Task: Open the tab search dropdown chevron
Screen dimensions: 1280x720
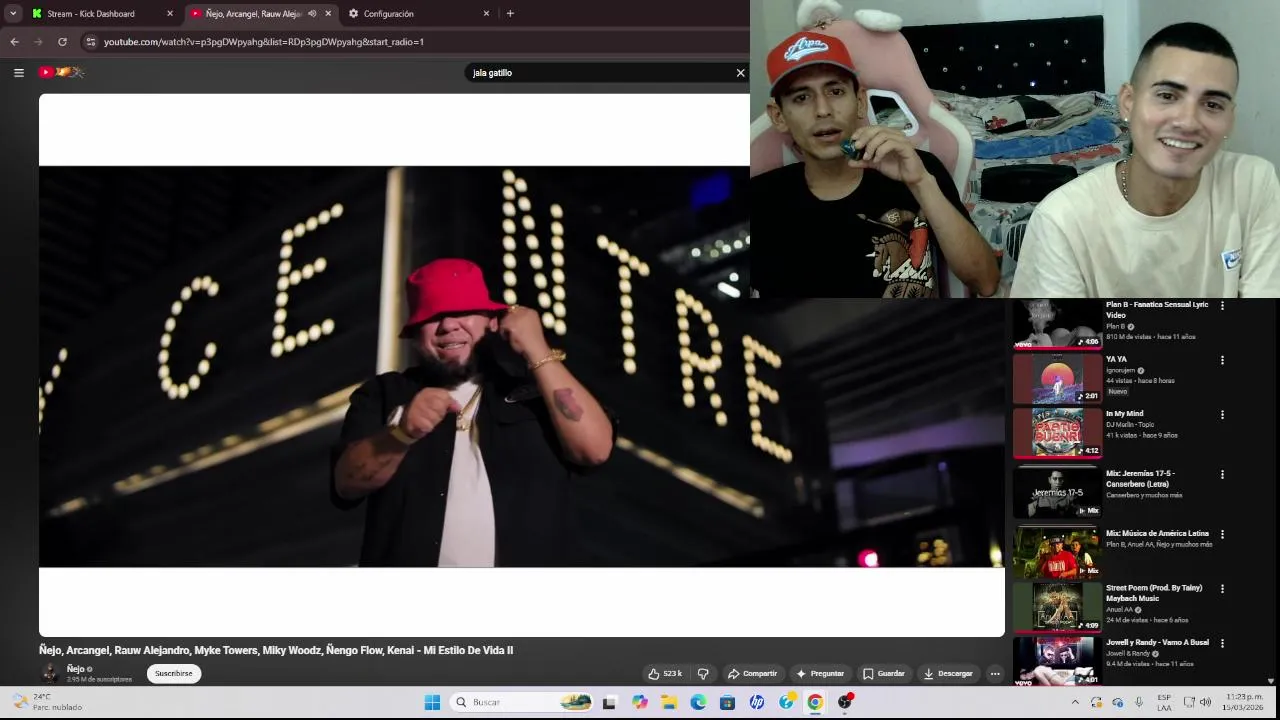Action: click(x=13, y=14)
